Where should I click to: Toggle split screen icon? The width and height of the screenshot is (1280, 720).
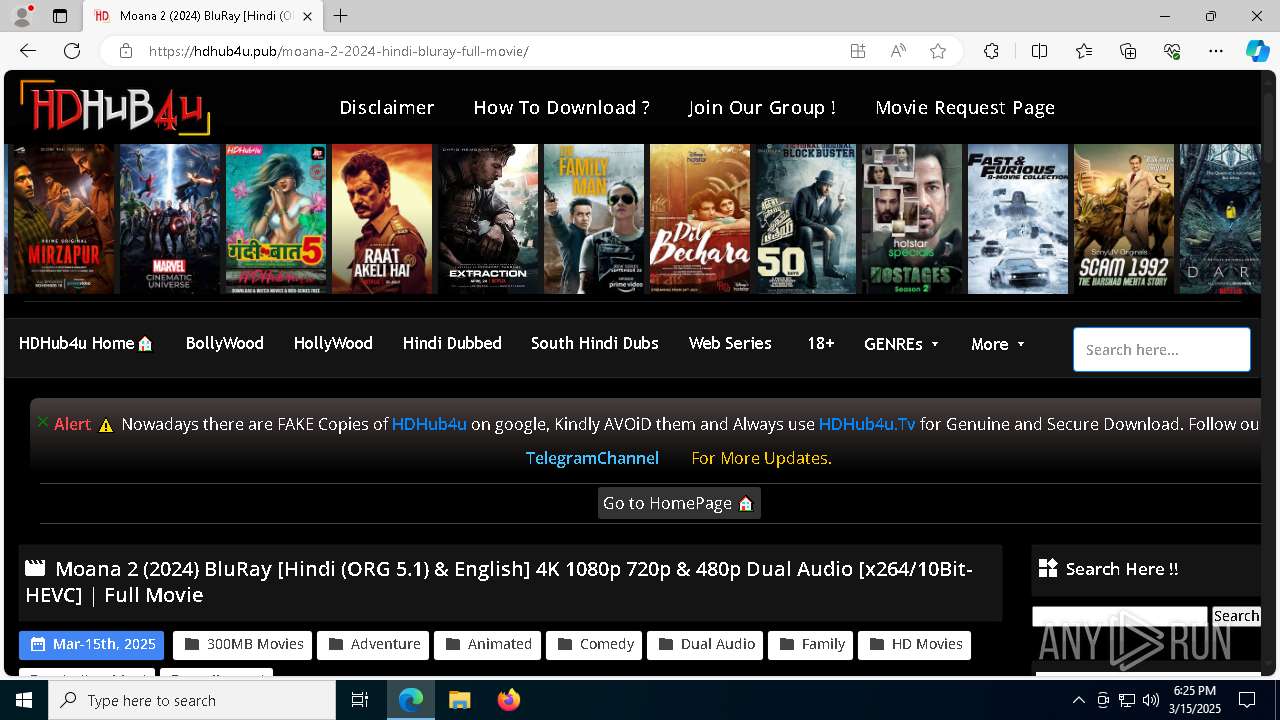pyautogui.click(x=1039, y=51)
